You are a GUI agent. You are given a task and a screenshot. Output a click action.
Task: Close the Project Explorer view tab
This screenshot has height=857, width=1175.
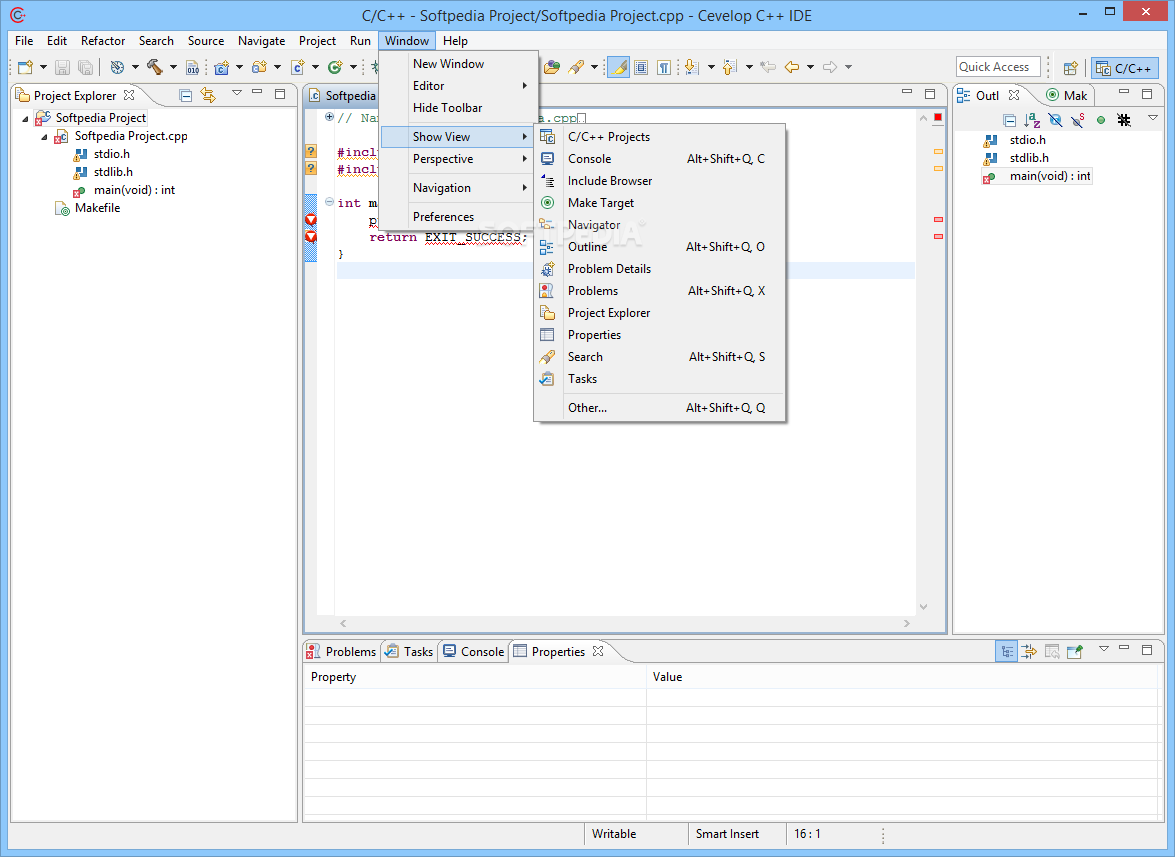click(129, 95)
